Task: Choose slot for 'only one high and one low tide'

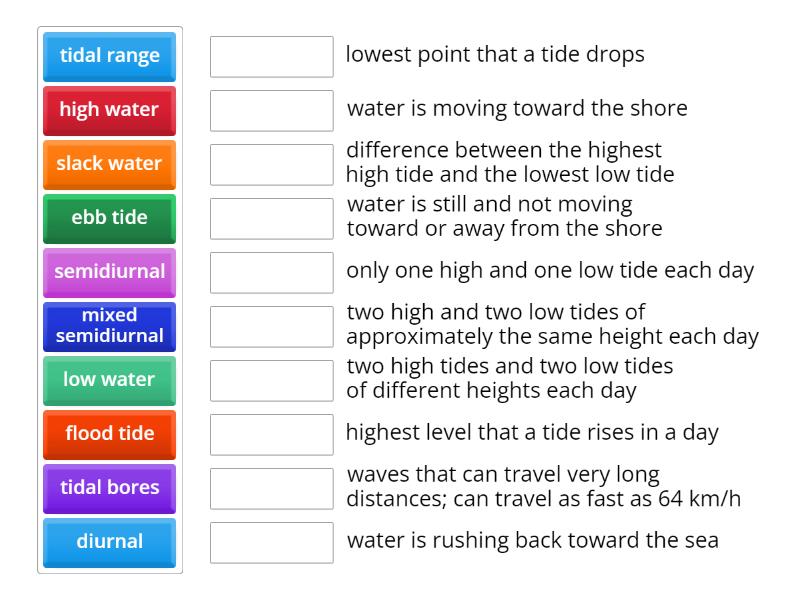Action: click(x=272, y=272)
